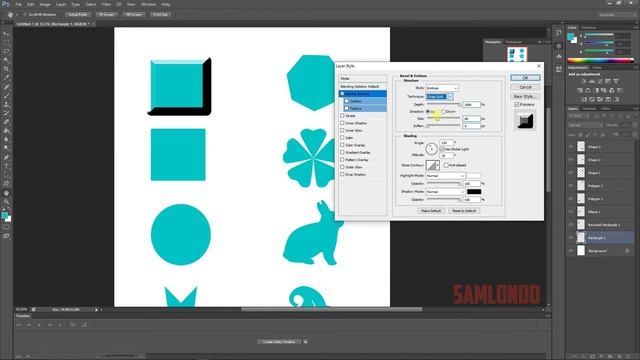Open the Shadow Mode dropdown
The height and width of the screenshot is (360, 640).
pos(445,192)
